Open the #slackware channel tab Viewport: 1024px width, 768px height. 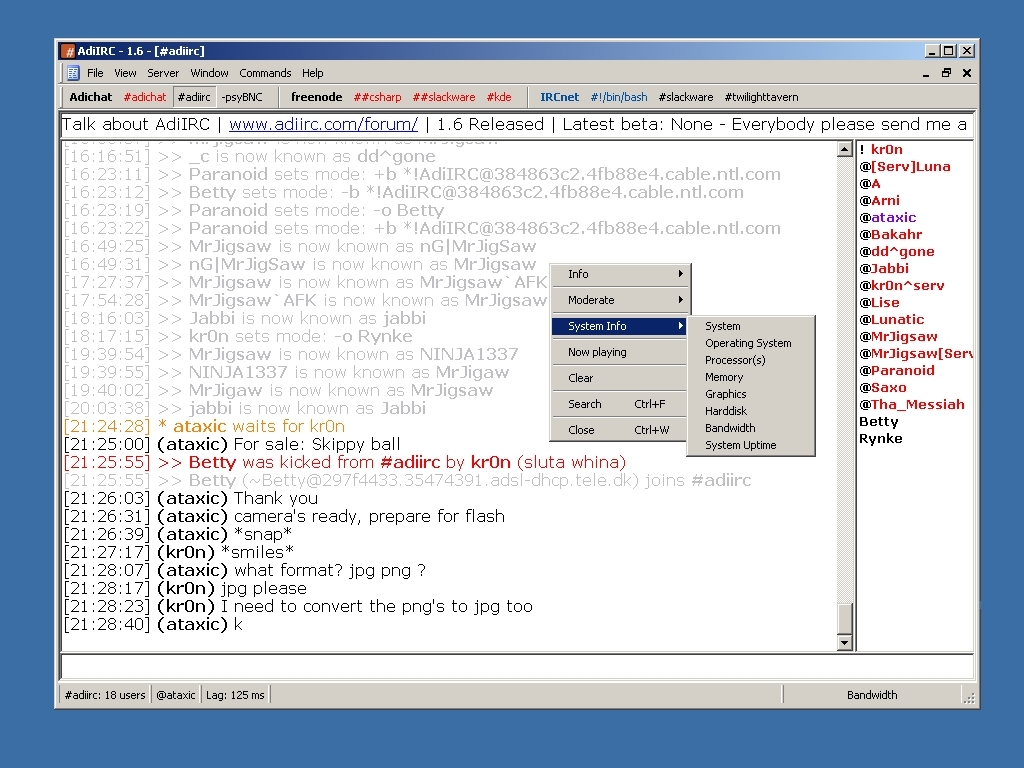click(686, 97)
